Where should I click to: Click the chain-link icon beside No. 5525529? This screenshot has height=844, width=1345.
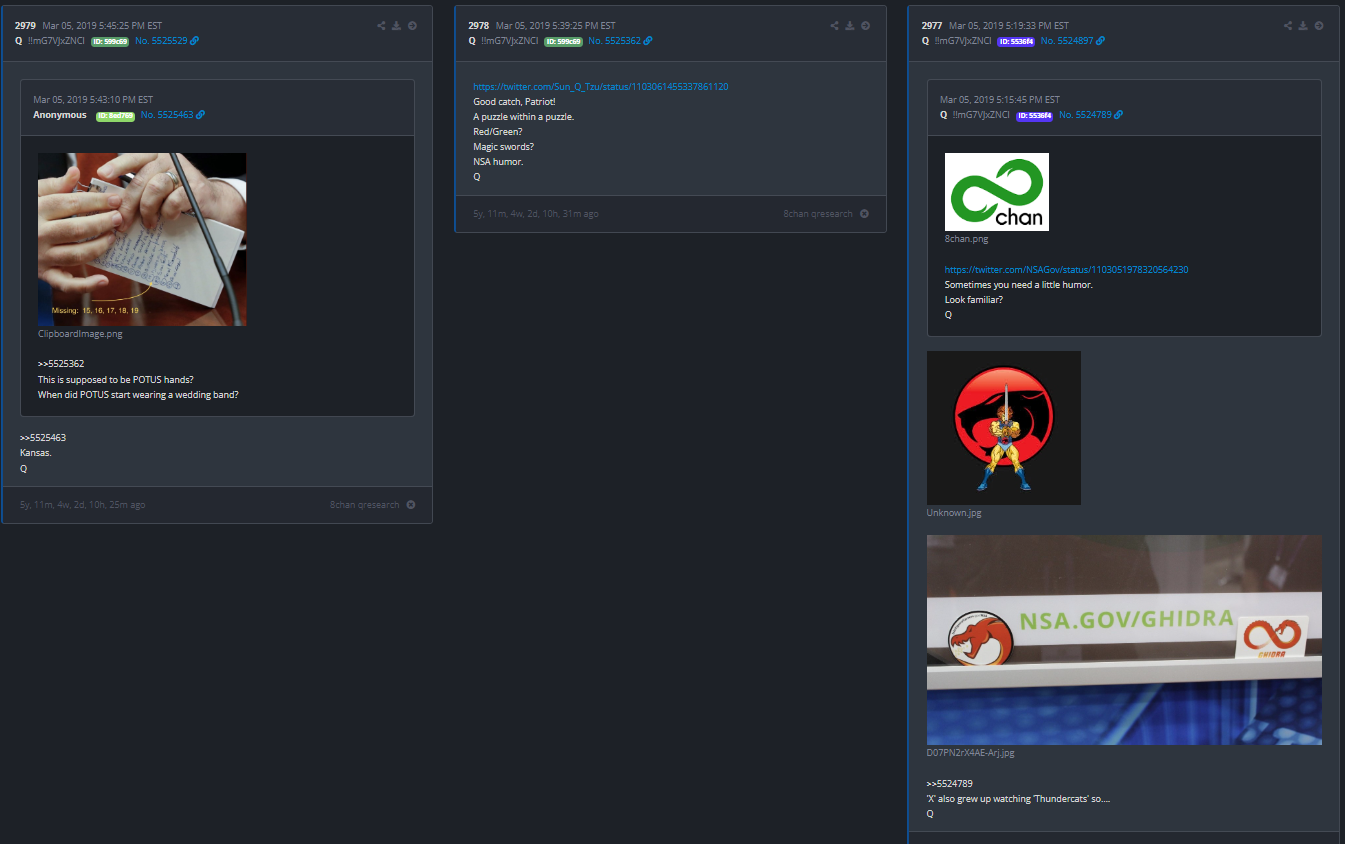click(195, 41)
